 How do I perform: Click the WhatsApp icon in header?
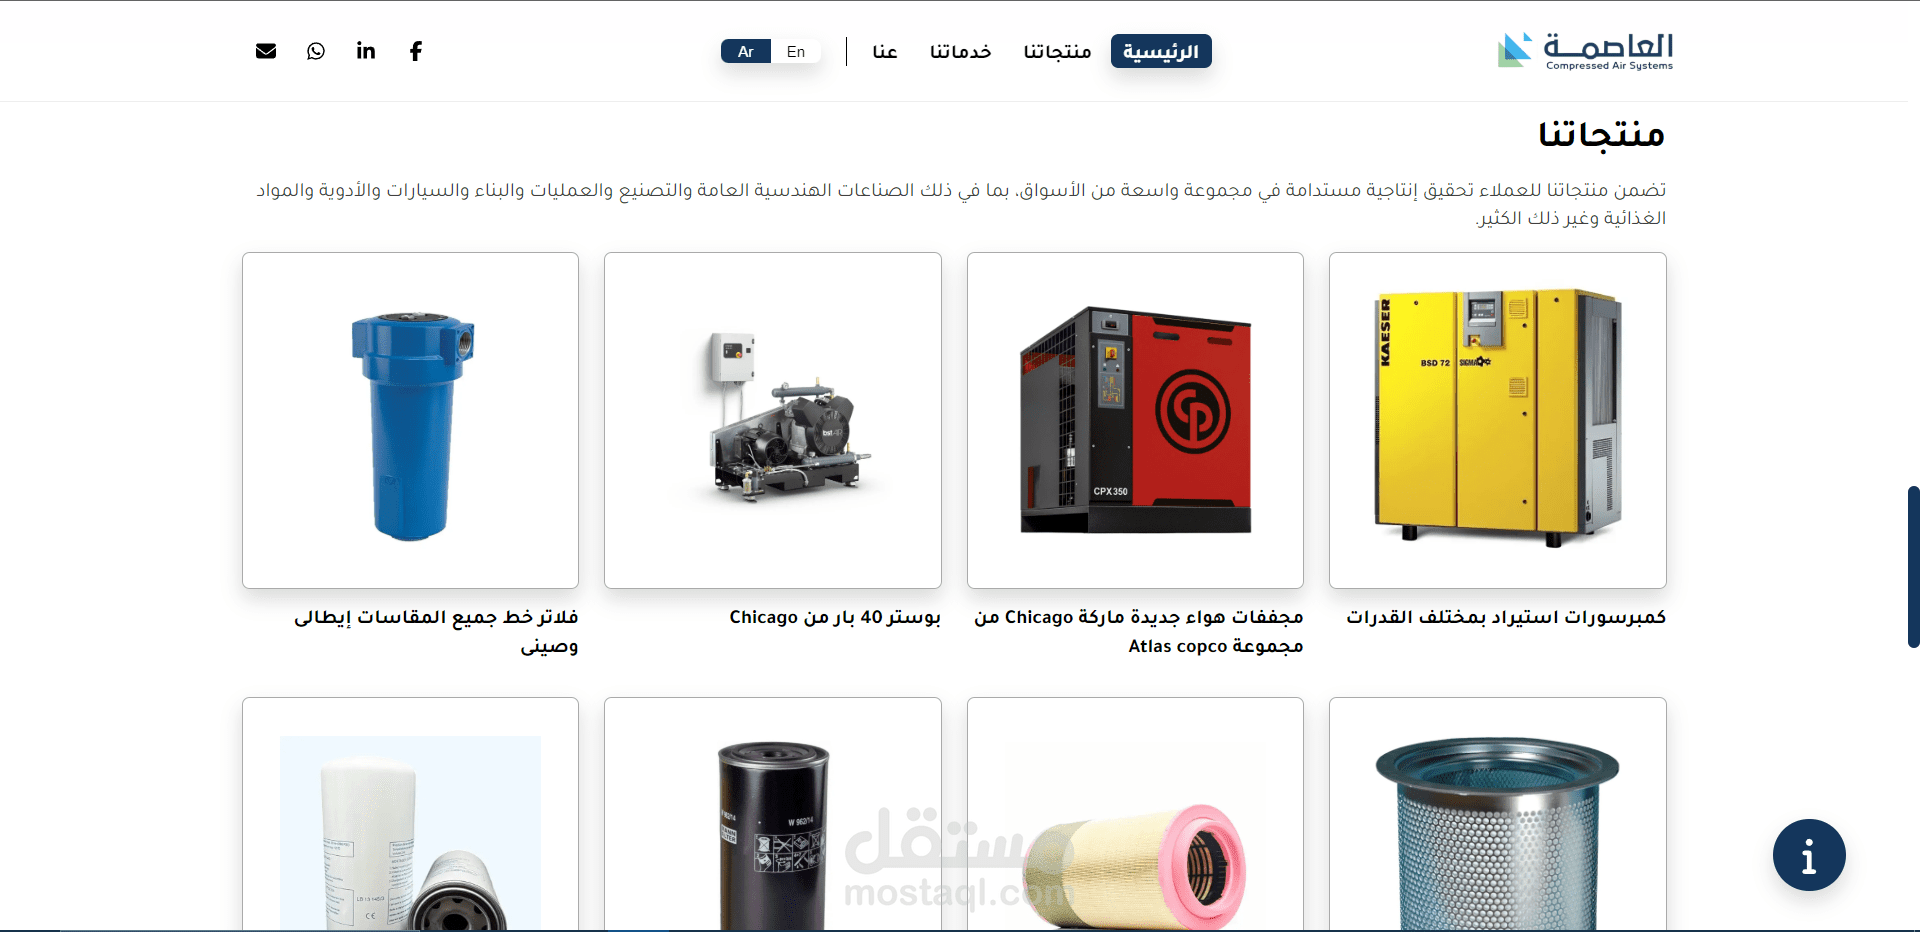click(316, 51)
